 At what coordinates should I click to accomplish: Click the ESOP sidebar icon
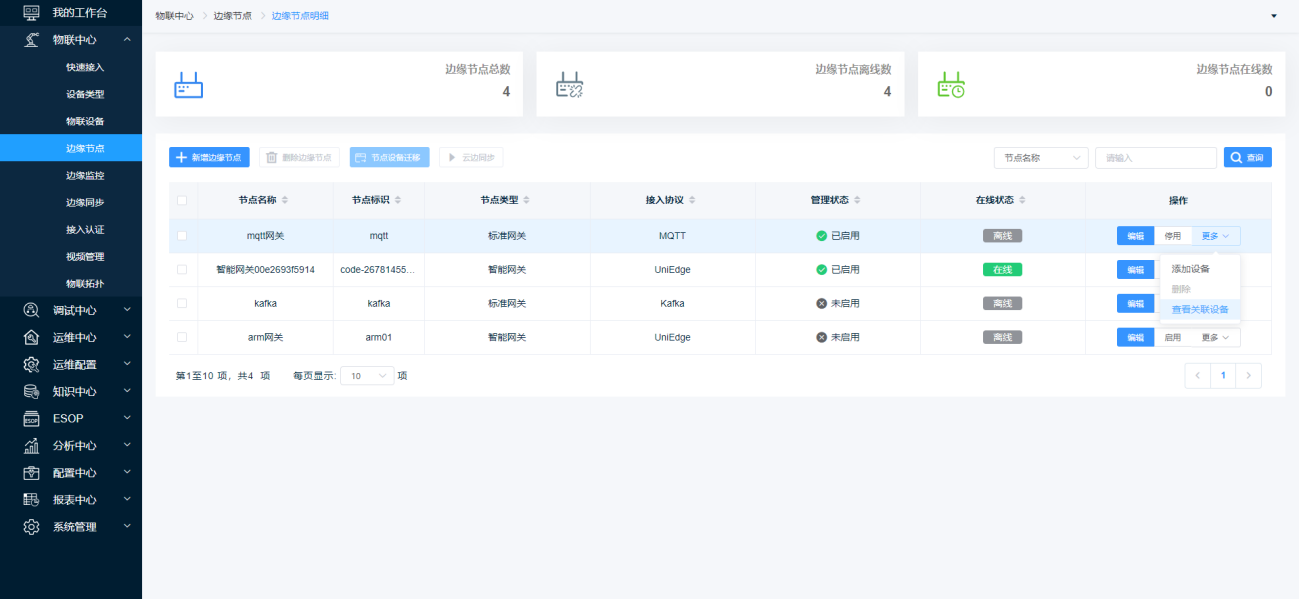pyautogui.click(x=31, y=418)
